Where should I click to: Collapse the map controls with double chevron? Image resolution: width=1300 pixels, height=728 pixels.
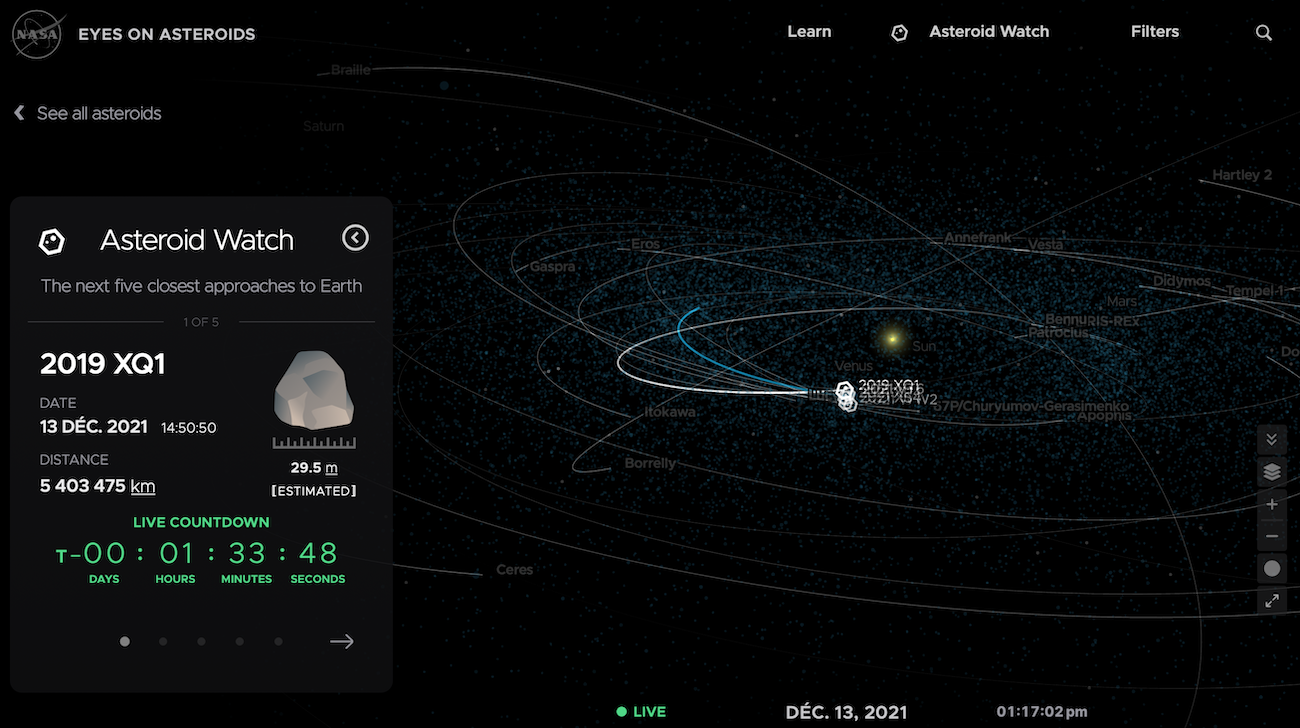[1272, 439]
